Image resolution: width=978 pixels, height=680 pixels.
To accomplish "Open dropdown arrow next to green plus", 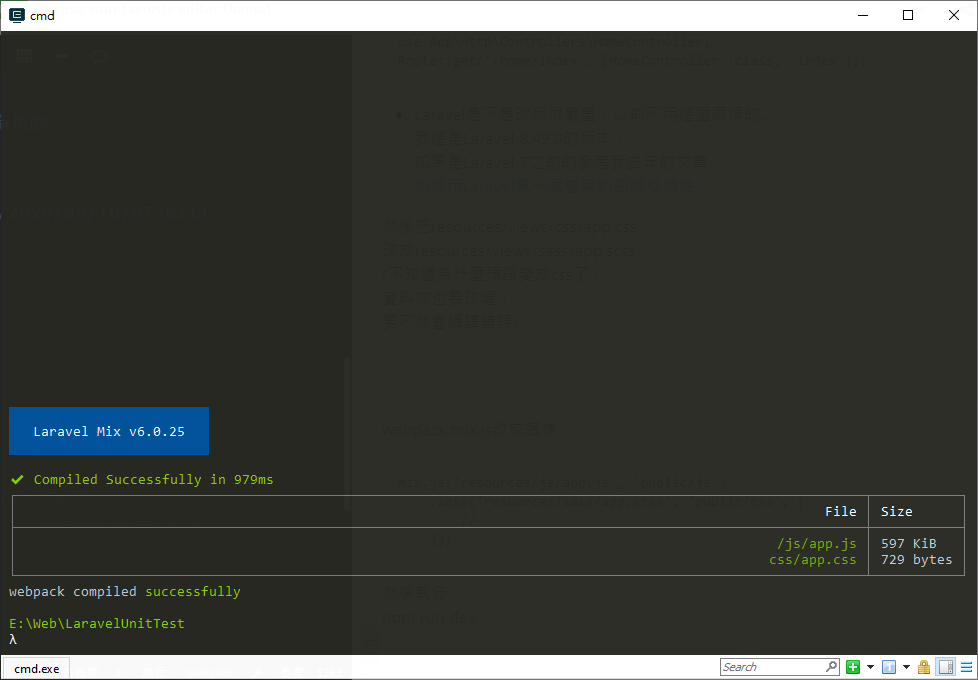I will [x=870, y=667].
